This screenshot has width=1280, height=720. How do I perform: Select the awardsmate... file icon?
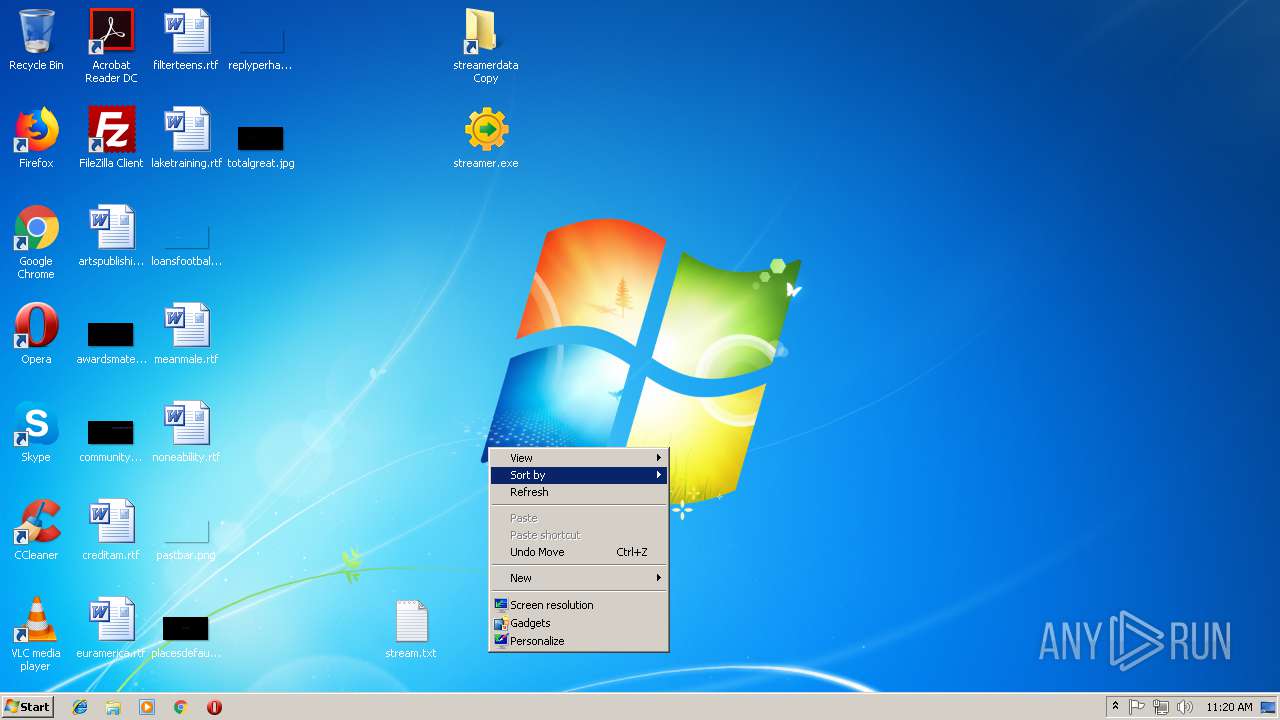[111, 343]
